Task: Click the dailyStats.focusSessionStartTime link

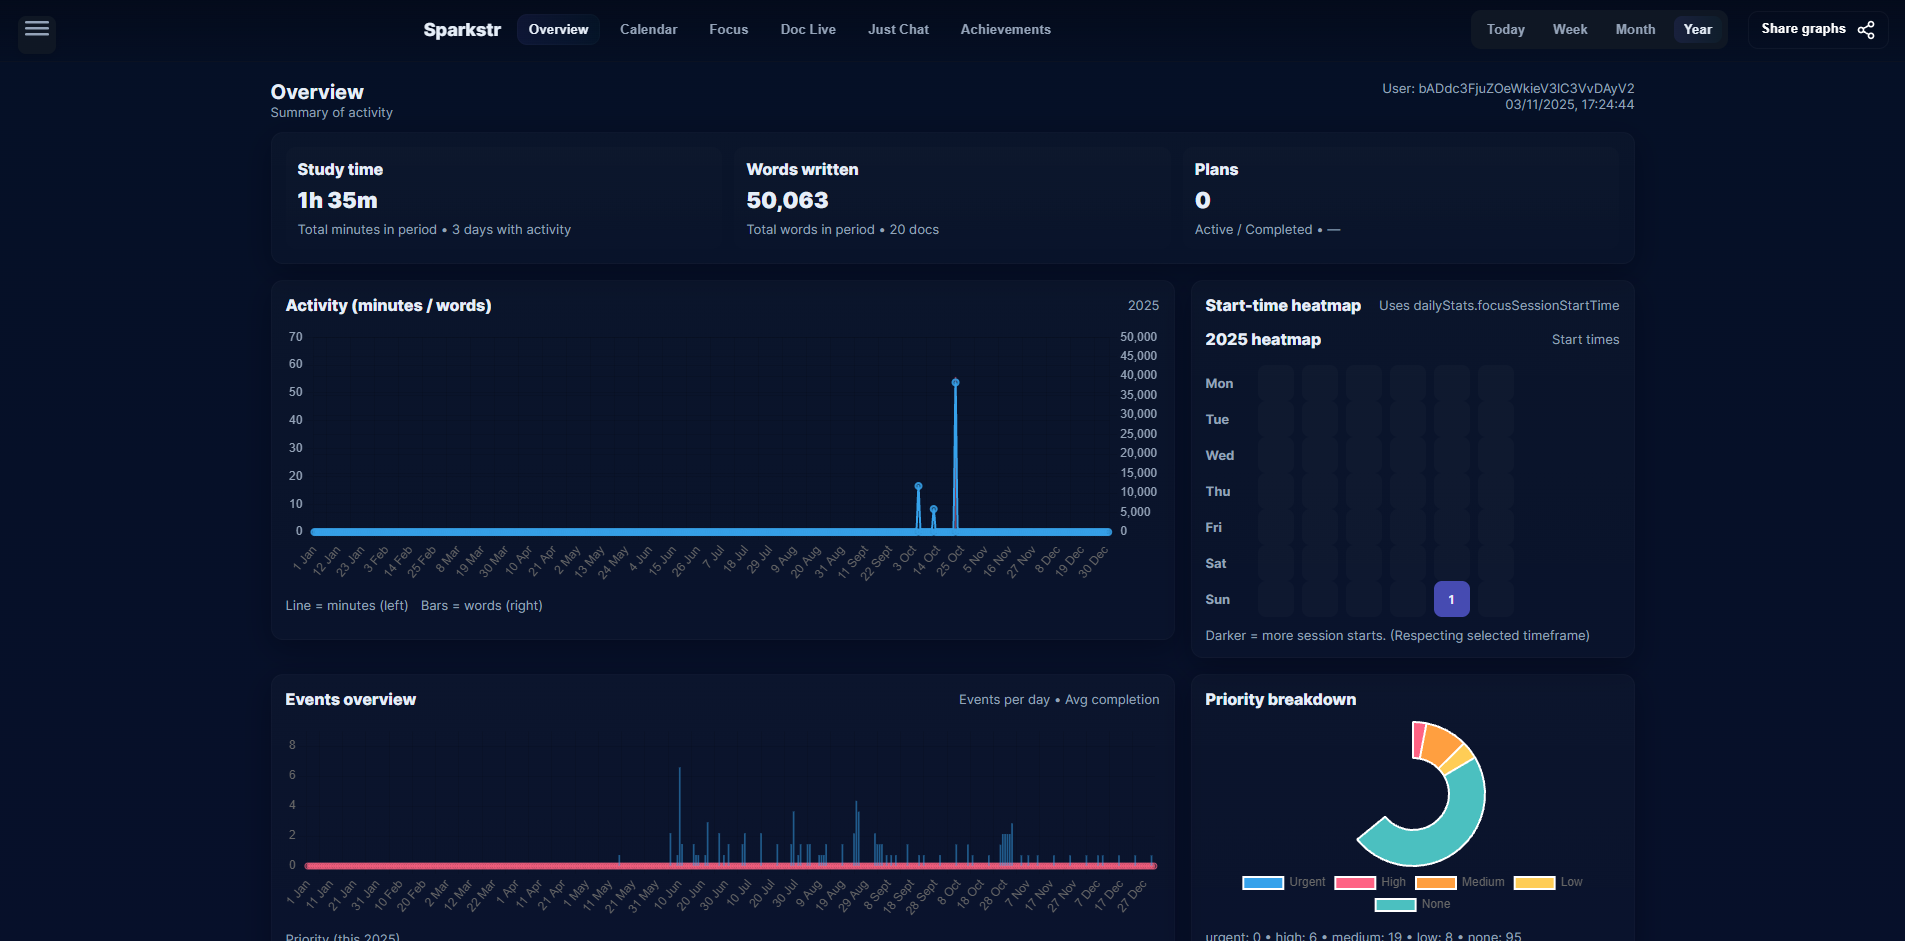Action: [1514, 305]
